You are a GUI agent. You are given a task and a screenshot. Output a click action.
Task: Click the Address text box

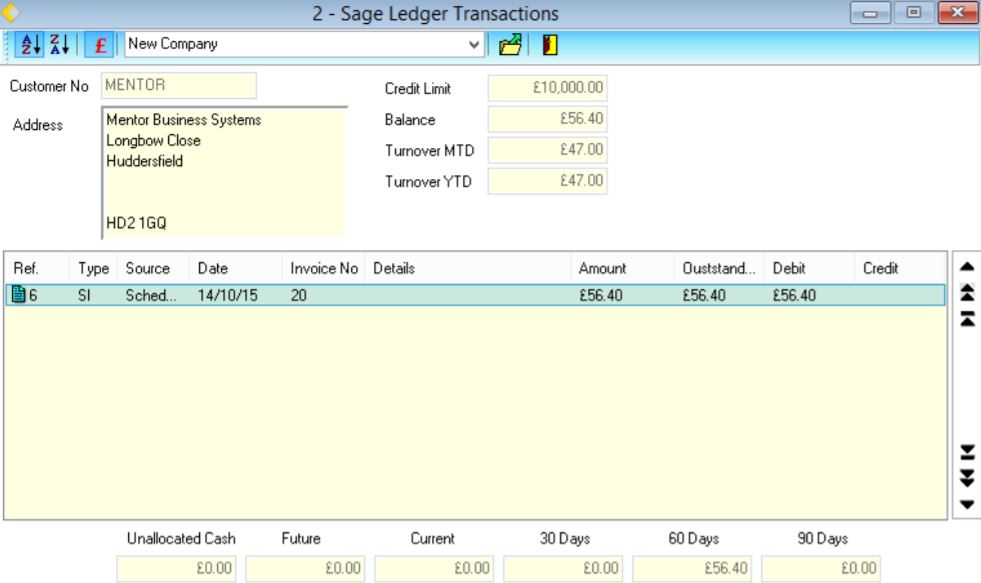(x=223, y=172)
